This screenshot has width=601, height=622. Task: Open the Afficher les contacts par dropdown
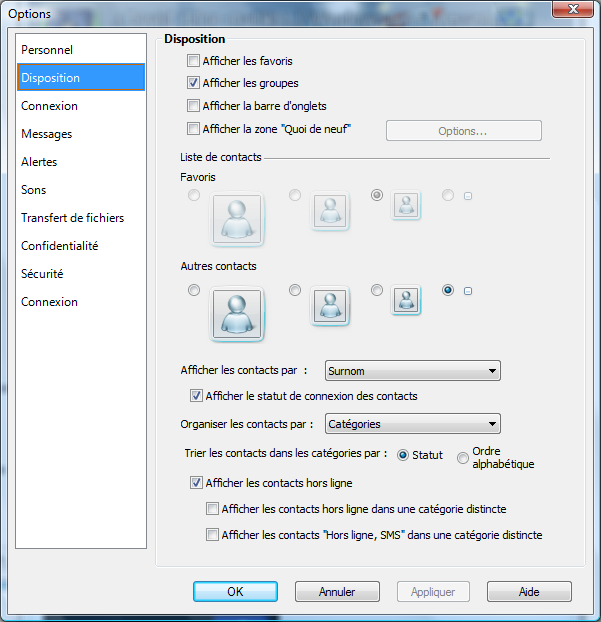pos(413,371)
